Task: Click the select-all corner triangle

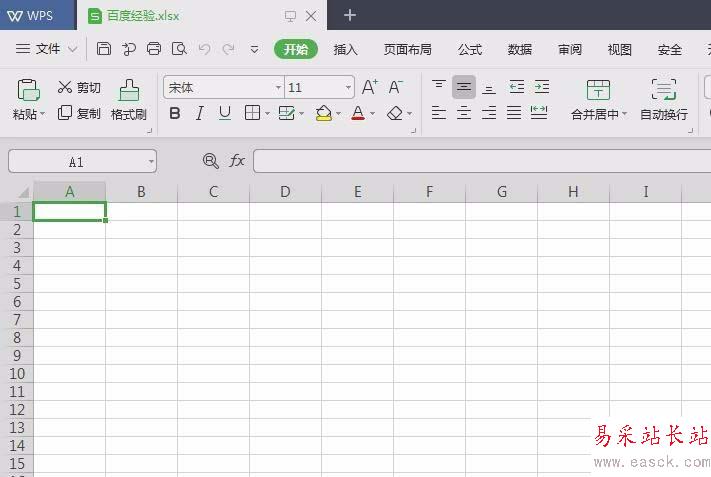Action: pos(24,192)
